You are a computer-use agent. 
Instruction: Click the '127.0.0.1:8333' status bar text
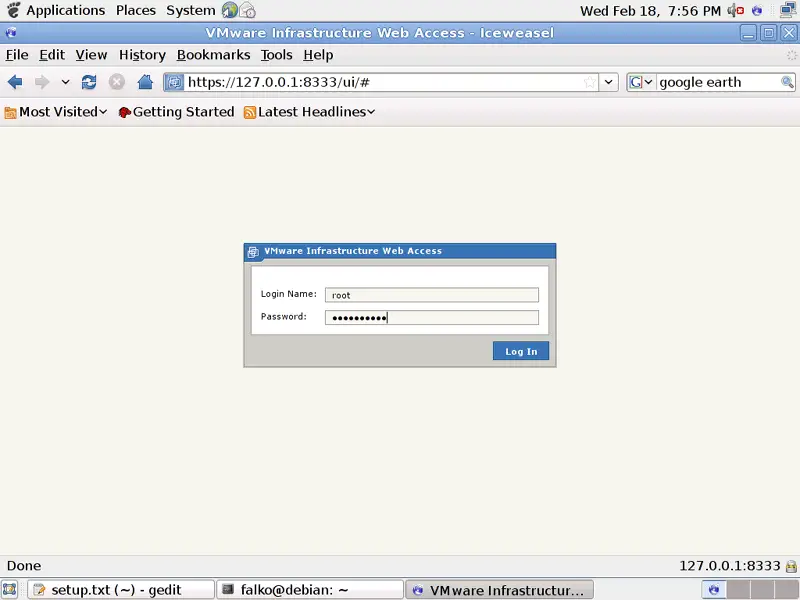pyautogui.click(x=730, y=566)
